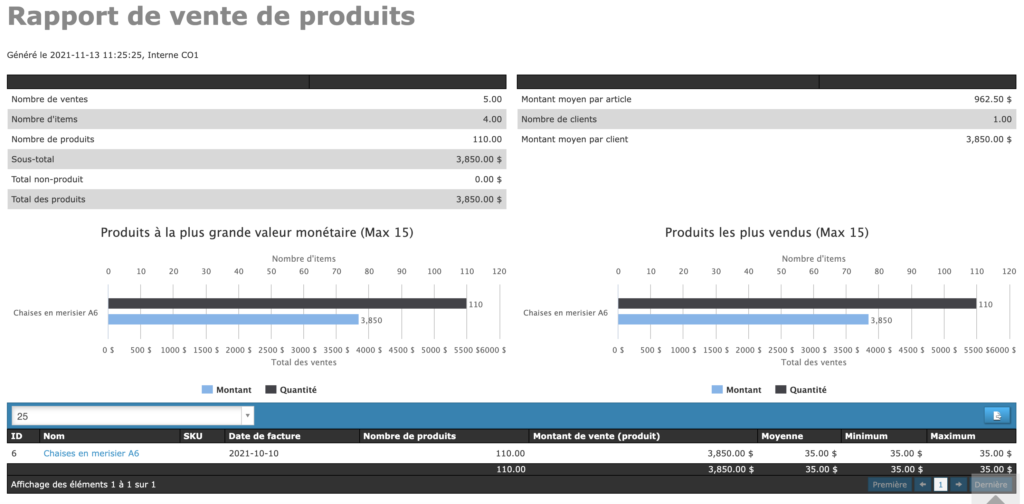
Task: Go to the next page arrow
Action: [x=958, y=484]
